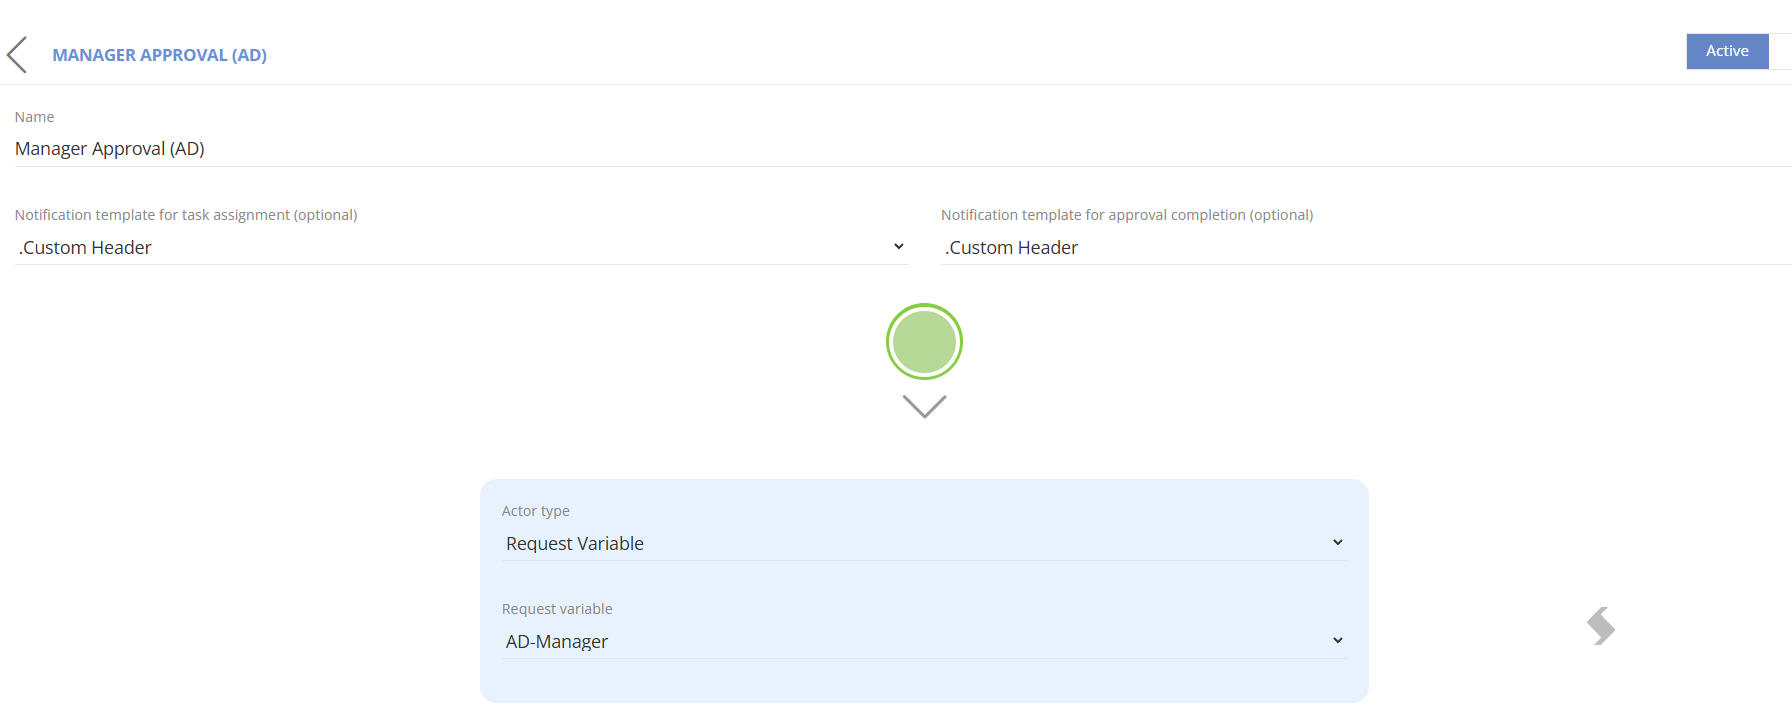Click the down chevron below the start node
This screenshot has width=1792, height=712.
[x=924, y=406]
